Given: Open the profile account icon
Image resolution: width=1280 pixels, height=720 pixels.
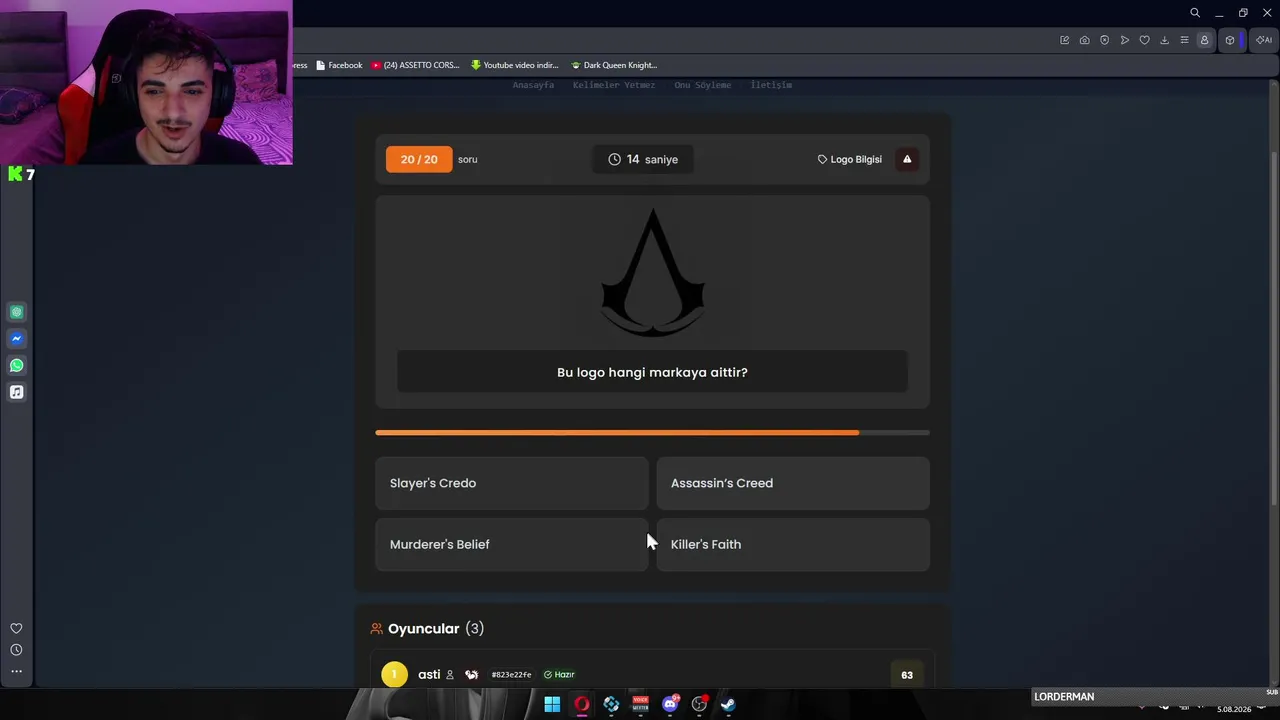Looking at the screenshot, I should click(1204, 40).
